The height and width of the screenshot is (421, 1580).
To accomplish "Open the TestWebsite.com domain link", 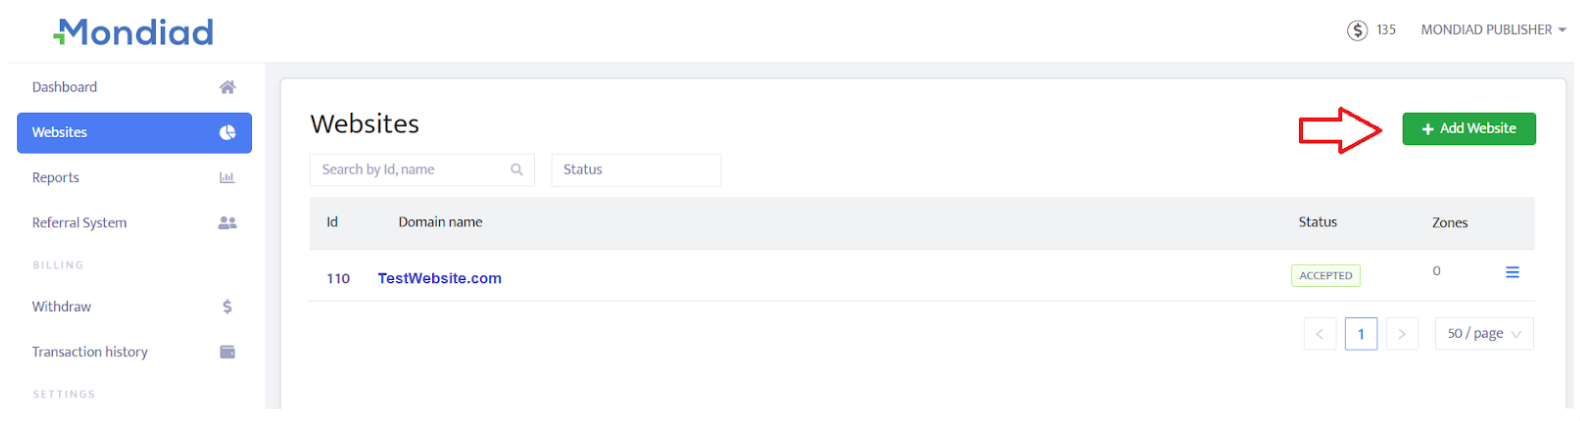I will pos(440,279).
